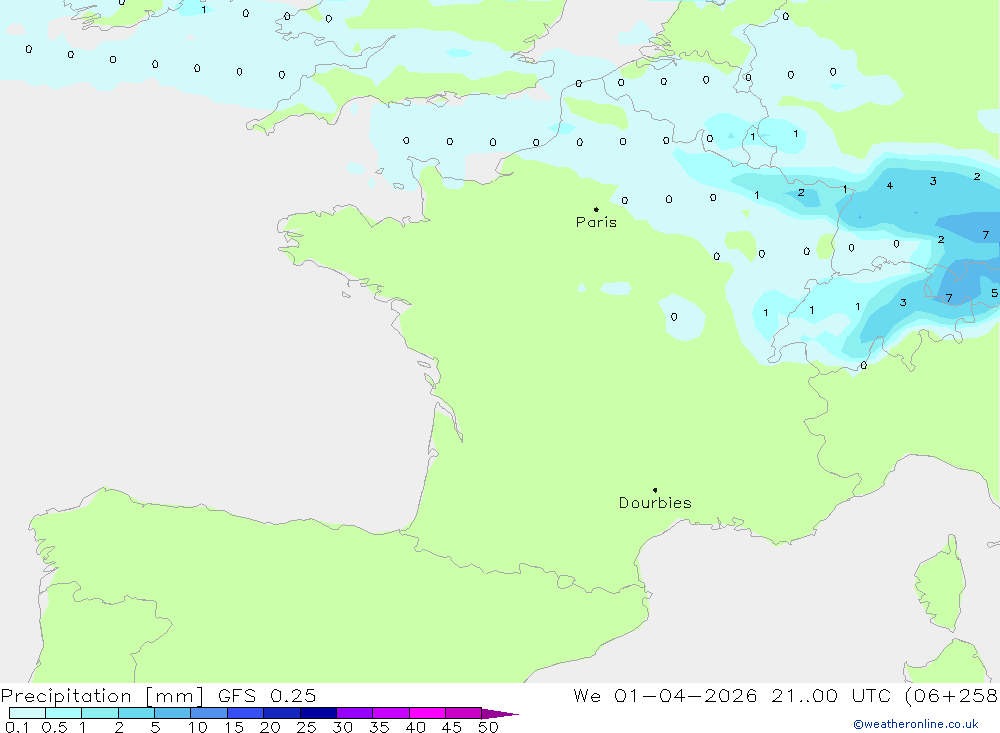Pick the 30–35 mm purple legend swatch
Screen dimensions: 1000x733
coord(355,713)
